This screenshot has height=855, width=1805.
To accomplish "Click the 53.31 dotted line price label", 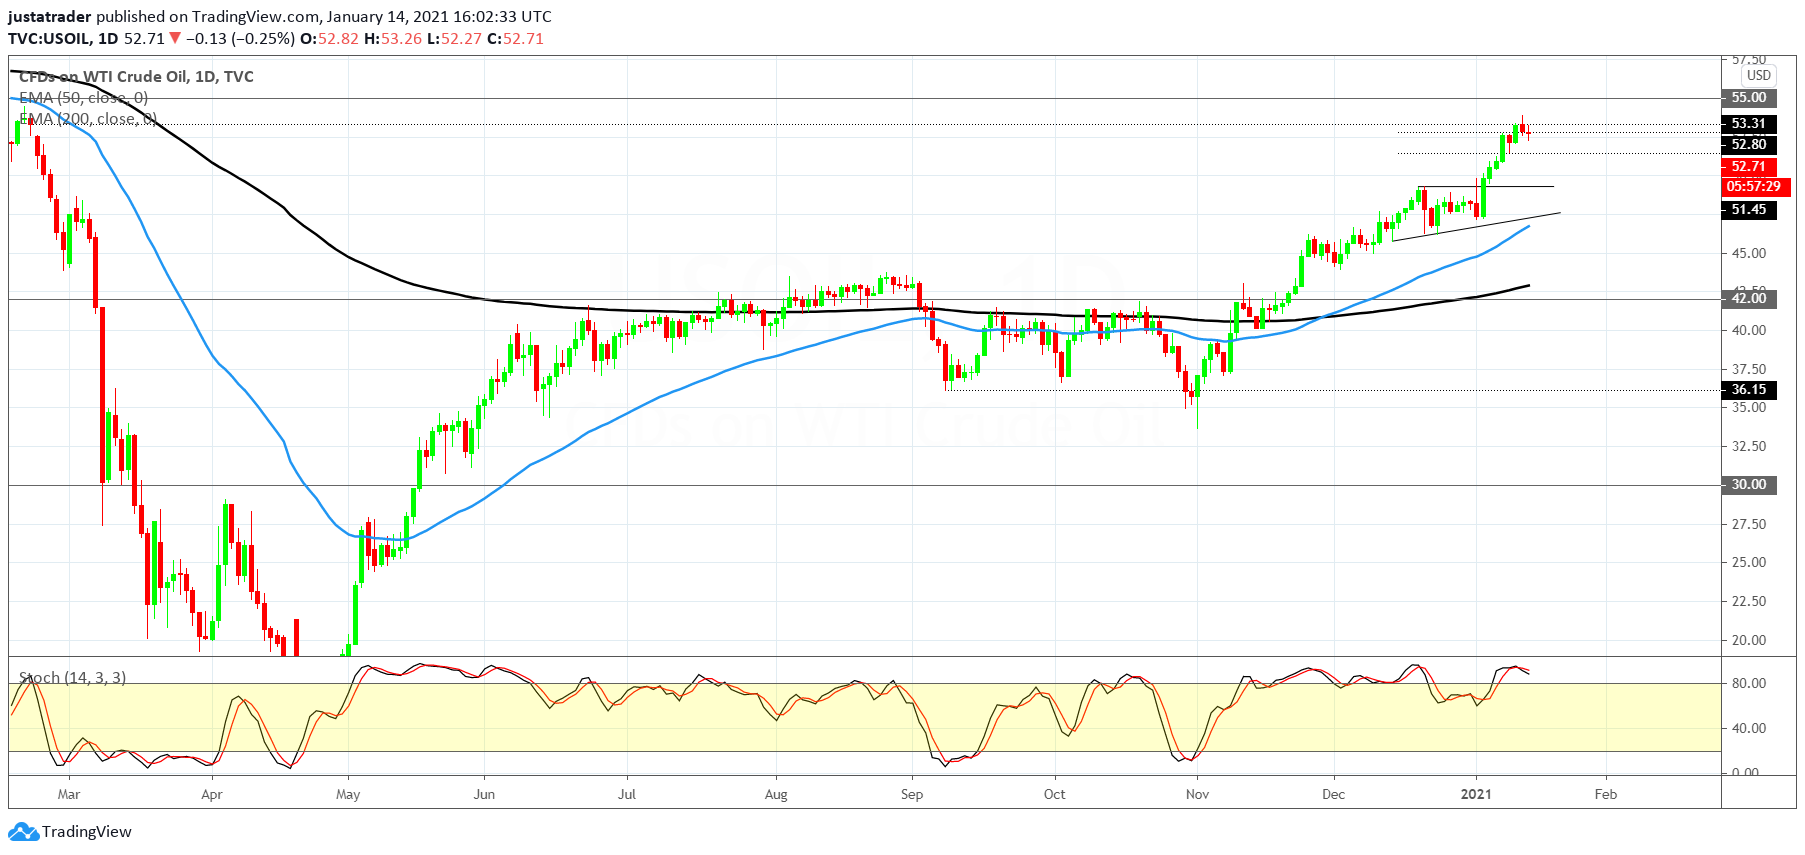I will pyautogui.click(x=1749, y=124).
